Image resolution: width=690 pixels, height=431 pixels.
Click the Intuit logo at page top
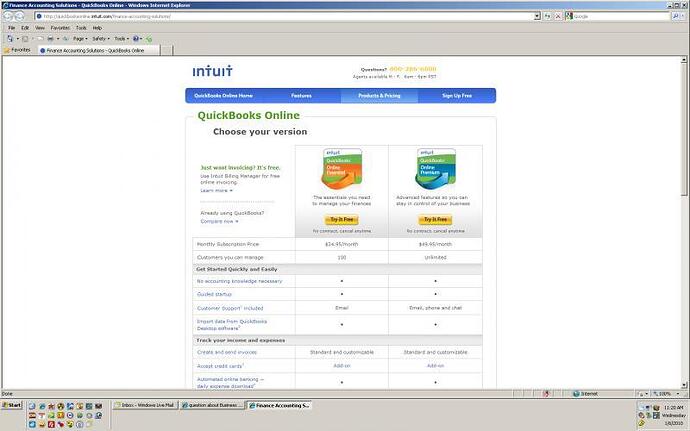(x=213, y=71)
